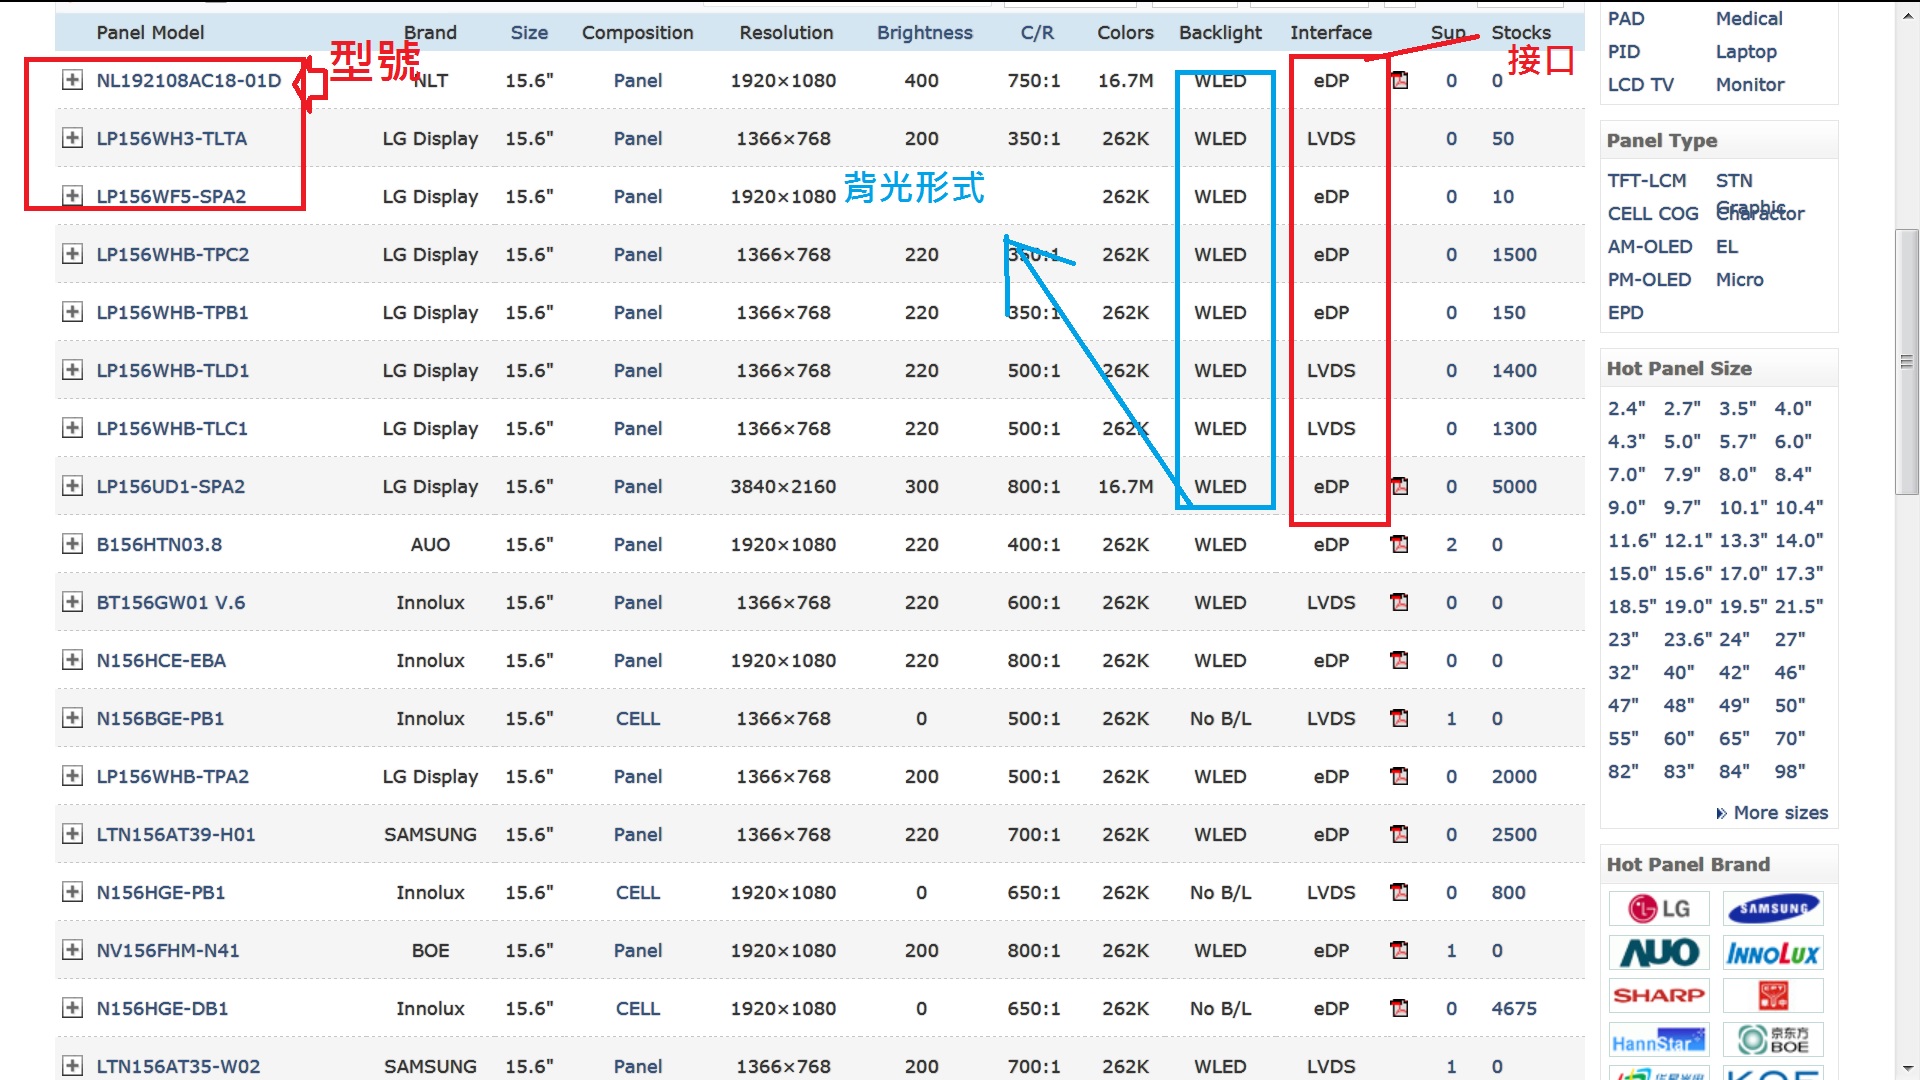Open the NL192108AC18-01D panel model link

tap(189, 81)
